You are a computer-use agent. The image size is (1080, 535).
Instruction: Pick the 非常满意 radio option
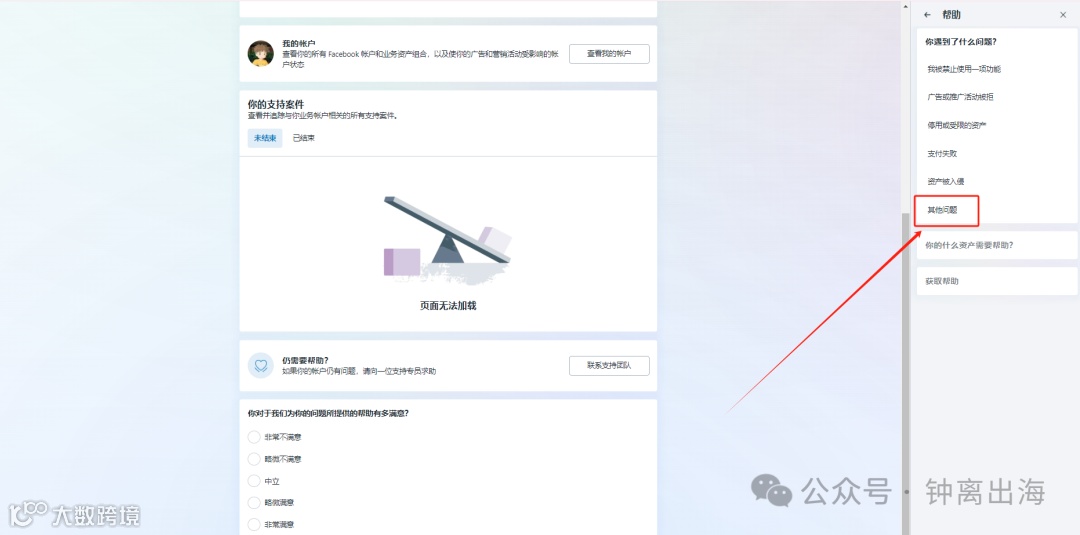(253, 524)
